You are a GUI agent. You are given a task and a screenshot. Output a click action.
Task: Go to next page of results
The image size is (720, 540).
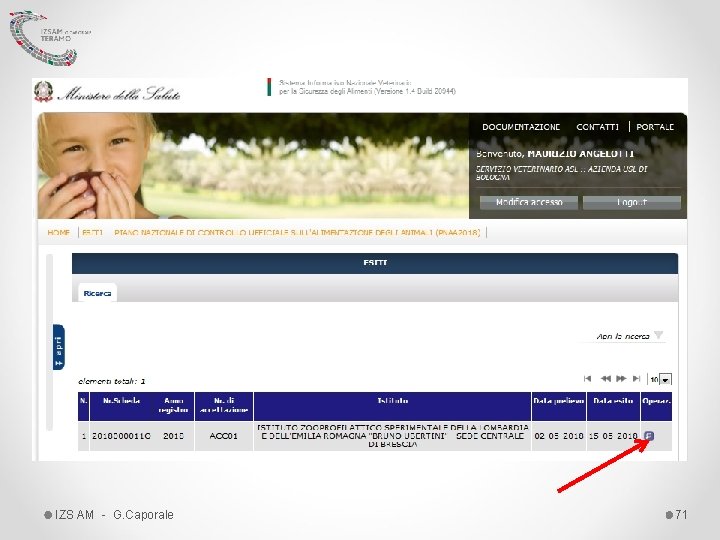(621, 379)
